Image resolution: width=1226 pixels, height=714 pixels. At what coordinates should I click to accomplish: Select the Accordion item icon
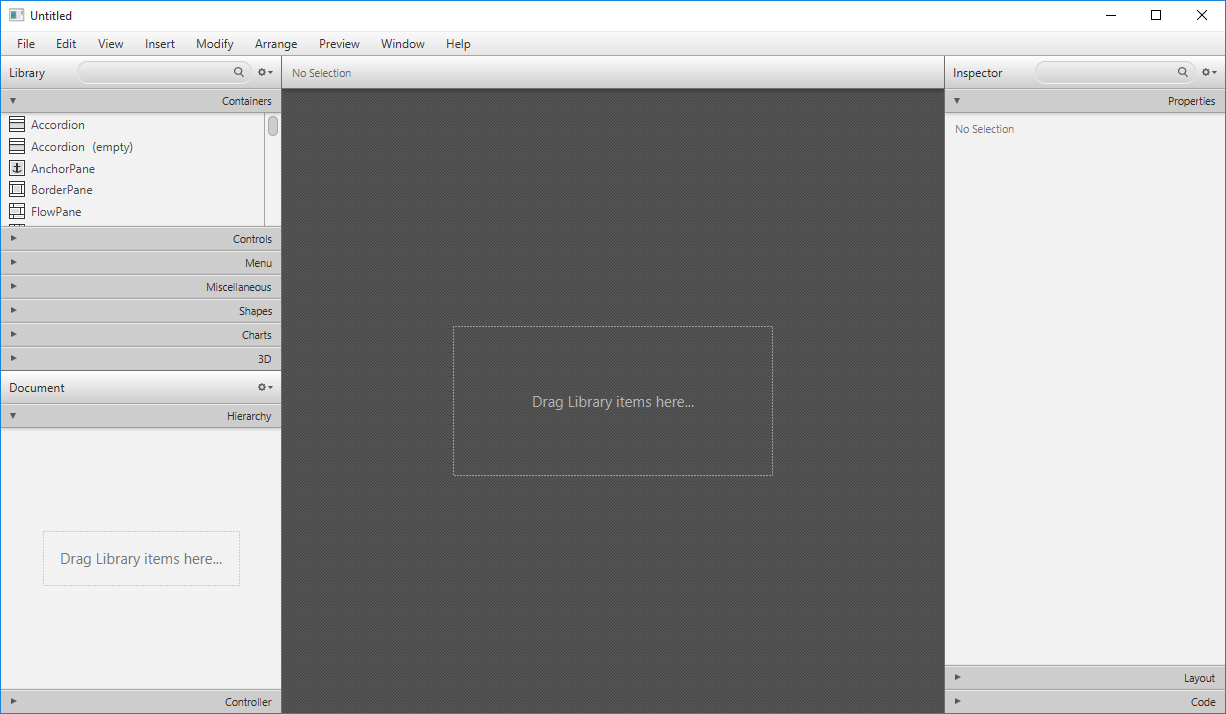(x=17, y=124)
